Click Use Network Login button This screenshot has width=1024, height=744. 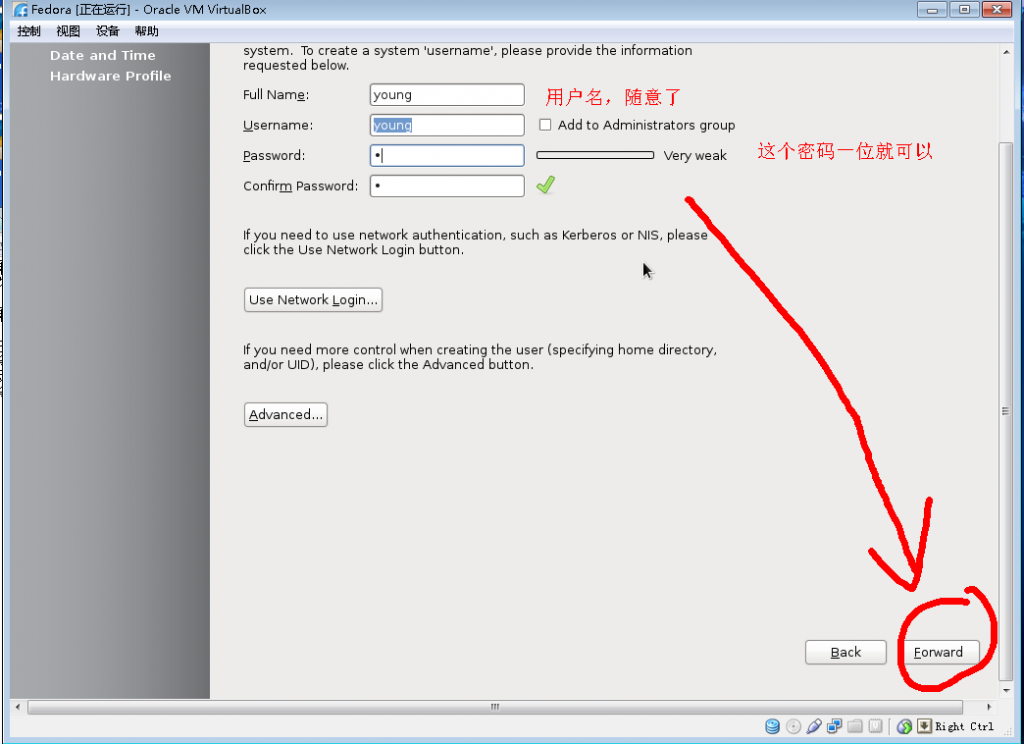tap(313, 299)
